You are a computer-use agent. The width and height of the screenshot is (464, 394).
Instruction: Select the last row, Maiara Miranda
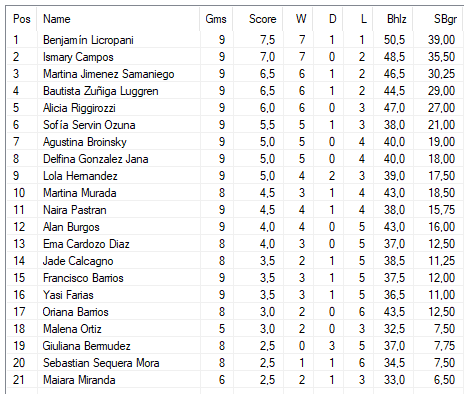[x=235, y=380]
